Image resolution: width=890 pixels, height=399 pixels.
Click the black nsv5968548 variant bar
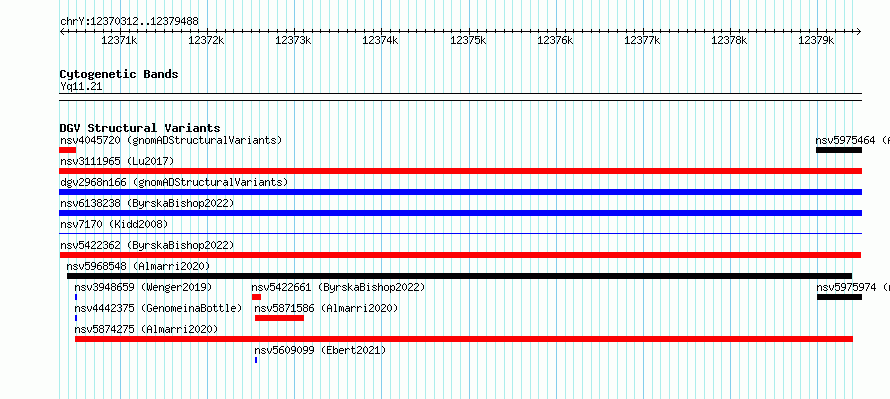pyautogui.click(x=460, y=276)
